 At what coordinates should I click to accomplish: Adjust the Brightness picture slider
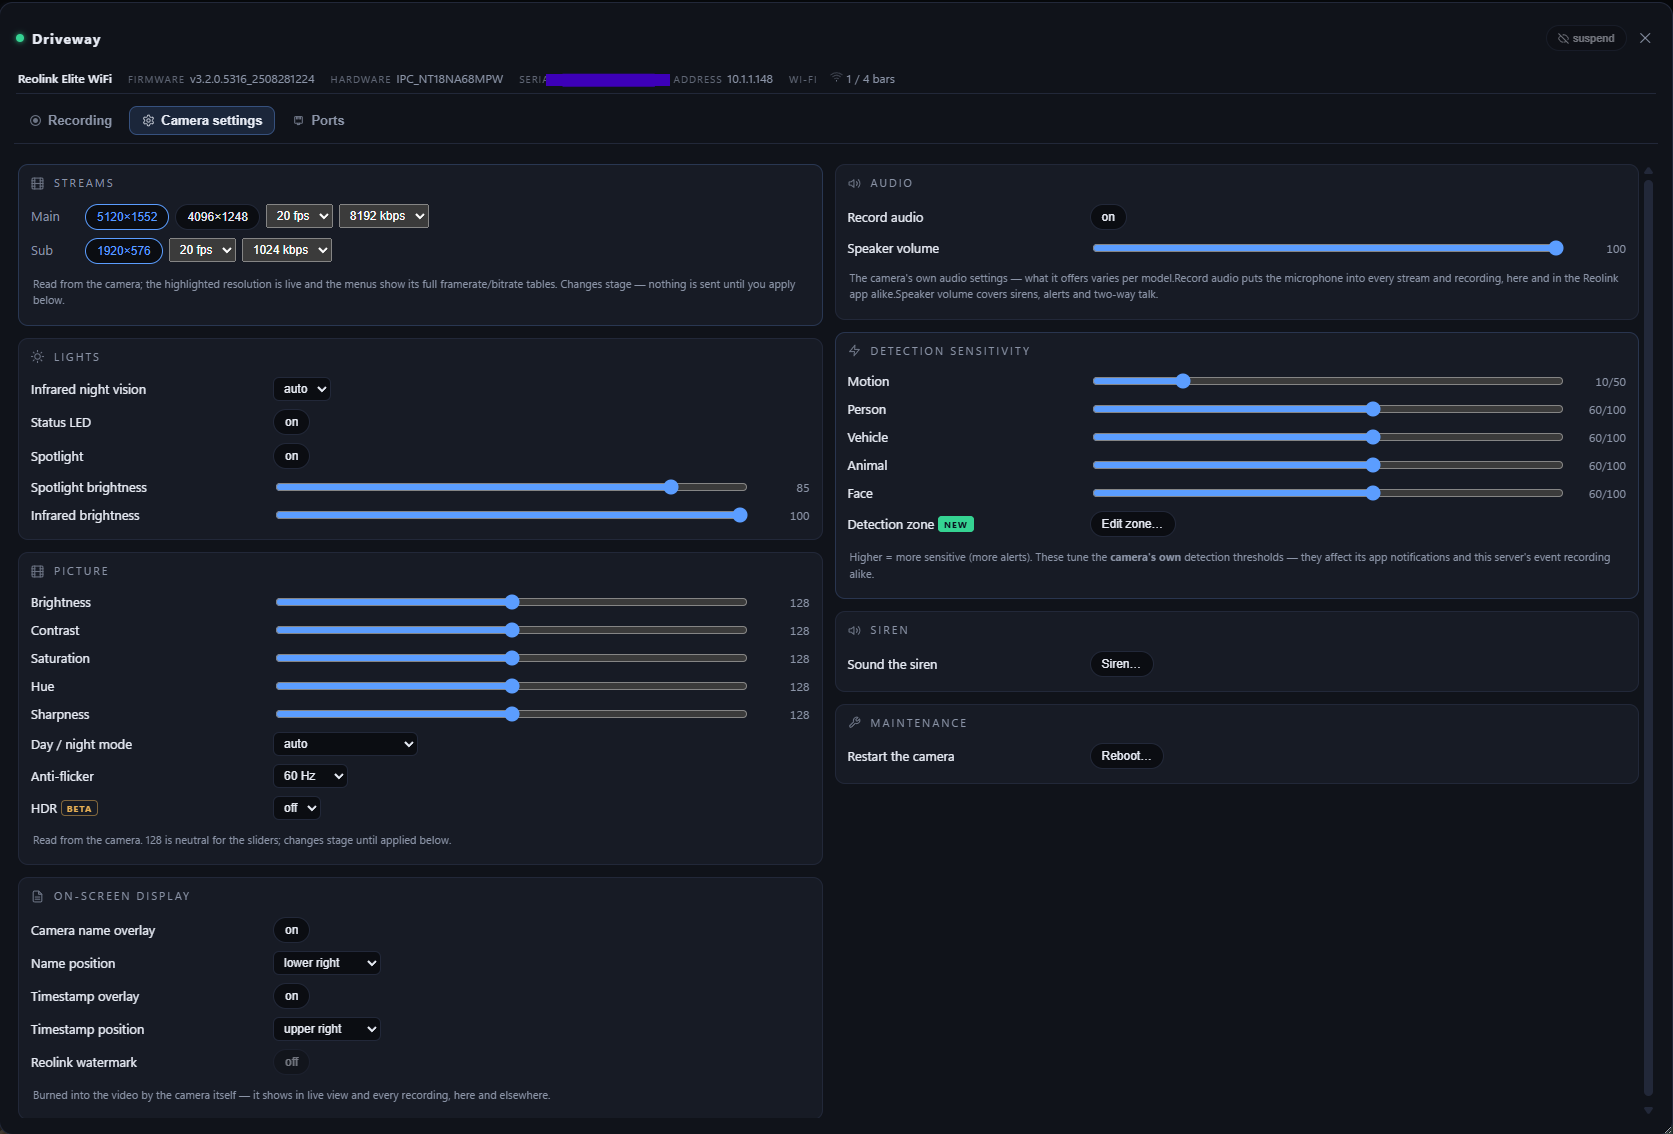[x=511, y=602]
